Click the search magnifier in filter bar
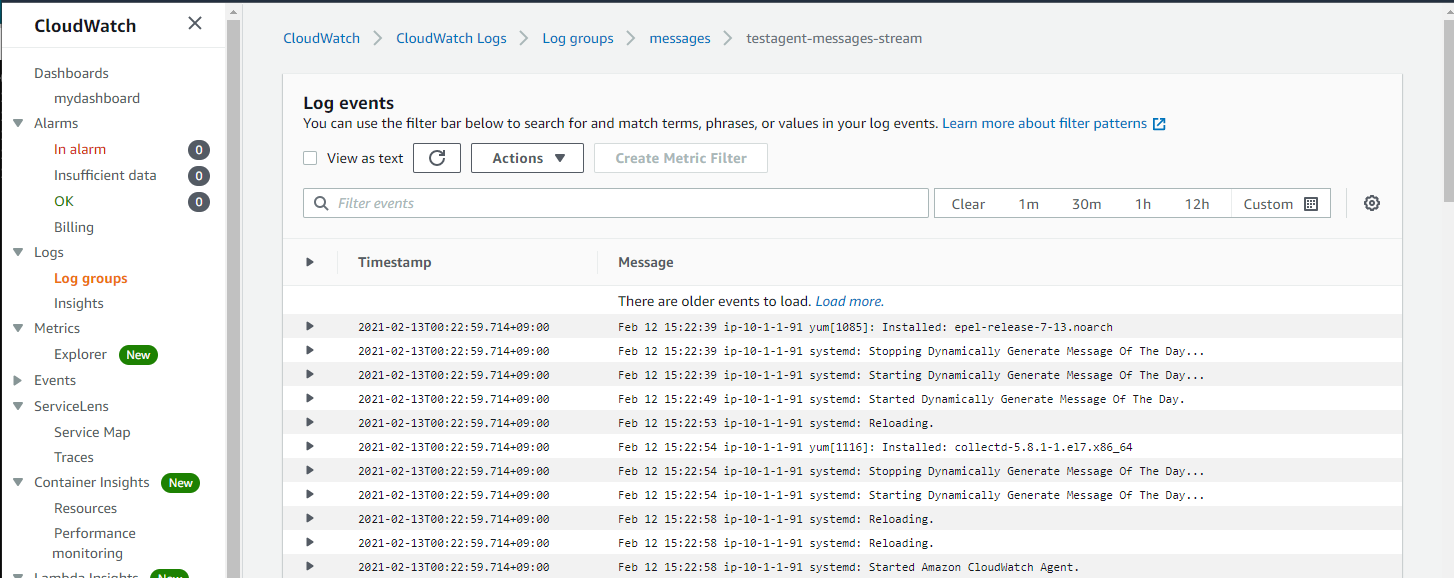 pyautogui.click(x=320, y=203)
